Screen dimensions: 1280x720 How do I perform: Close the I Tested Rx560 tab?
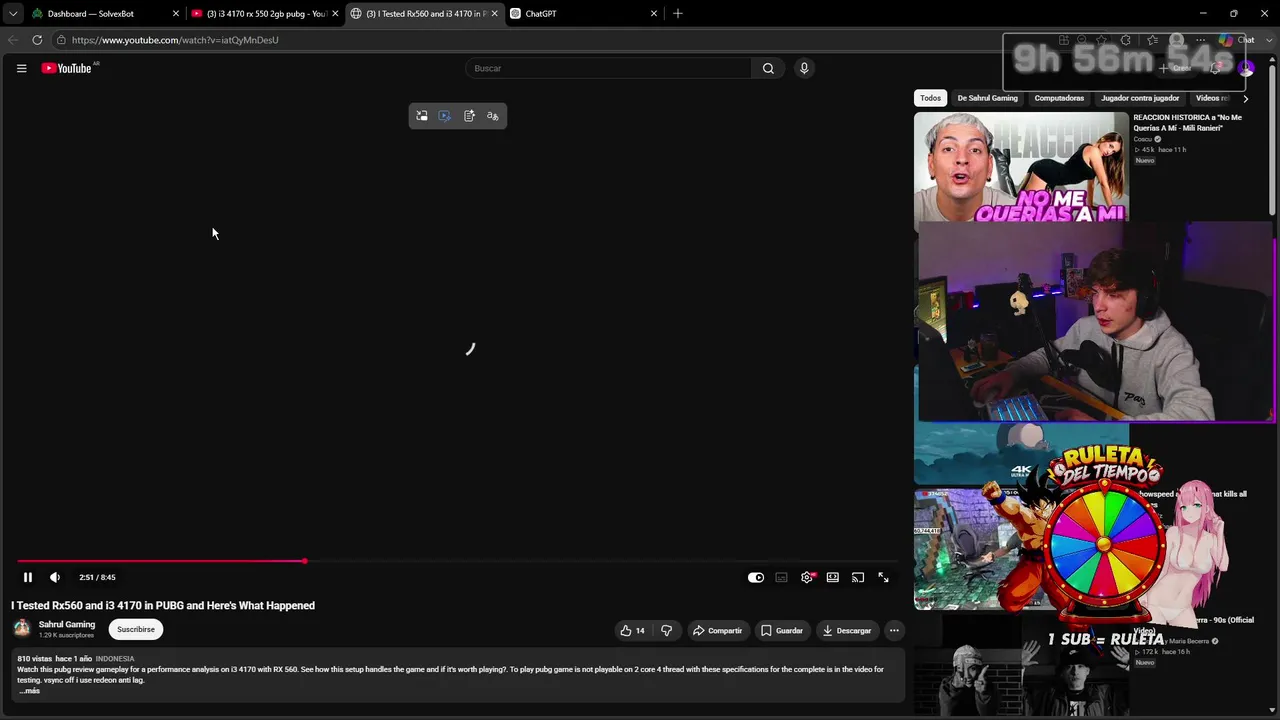[x=494, y=14]
